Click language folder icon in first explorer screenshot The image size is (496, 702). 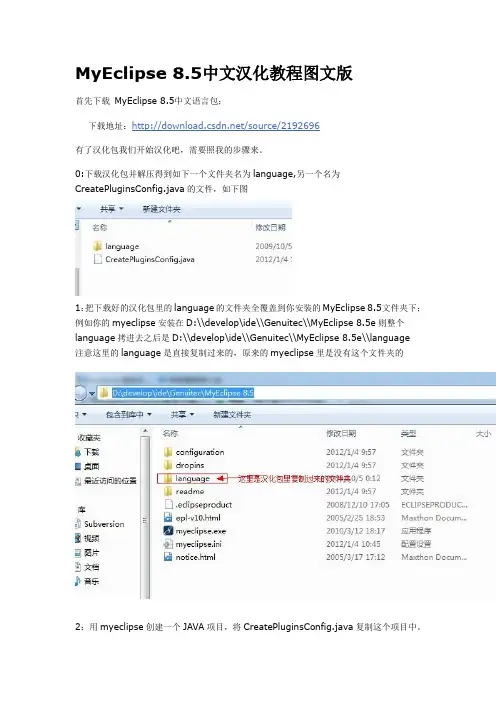point(98,246)
